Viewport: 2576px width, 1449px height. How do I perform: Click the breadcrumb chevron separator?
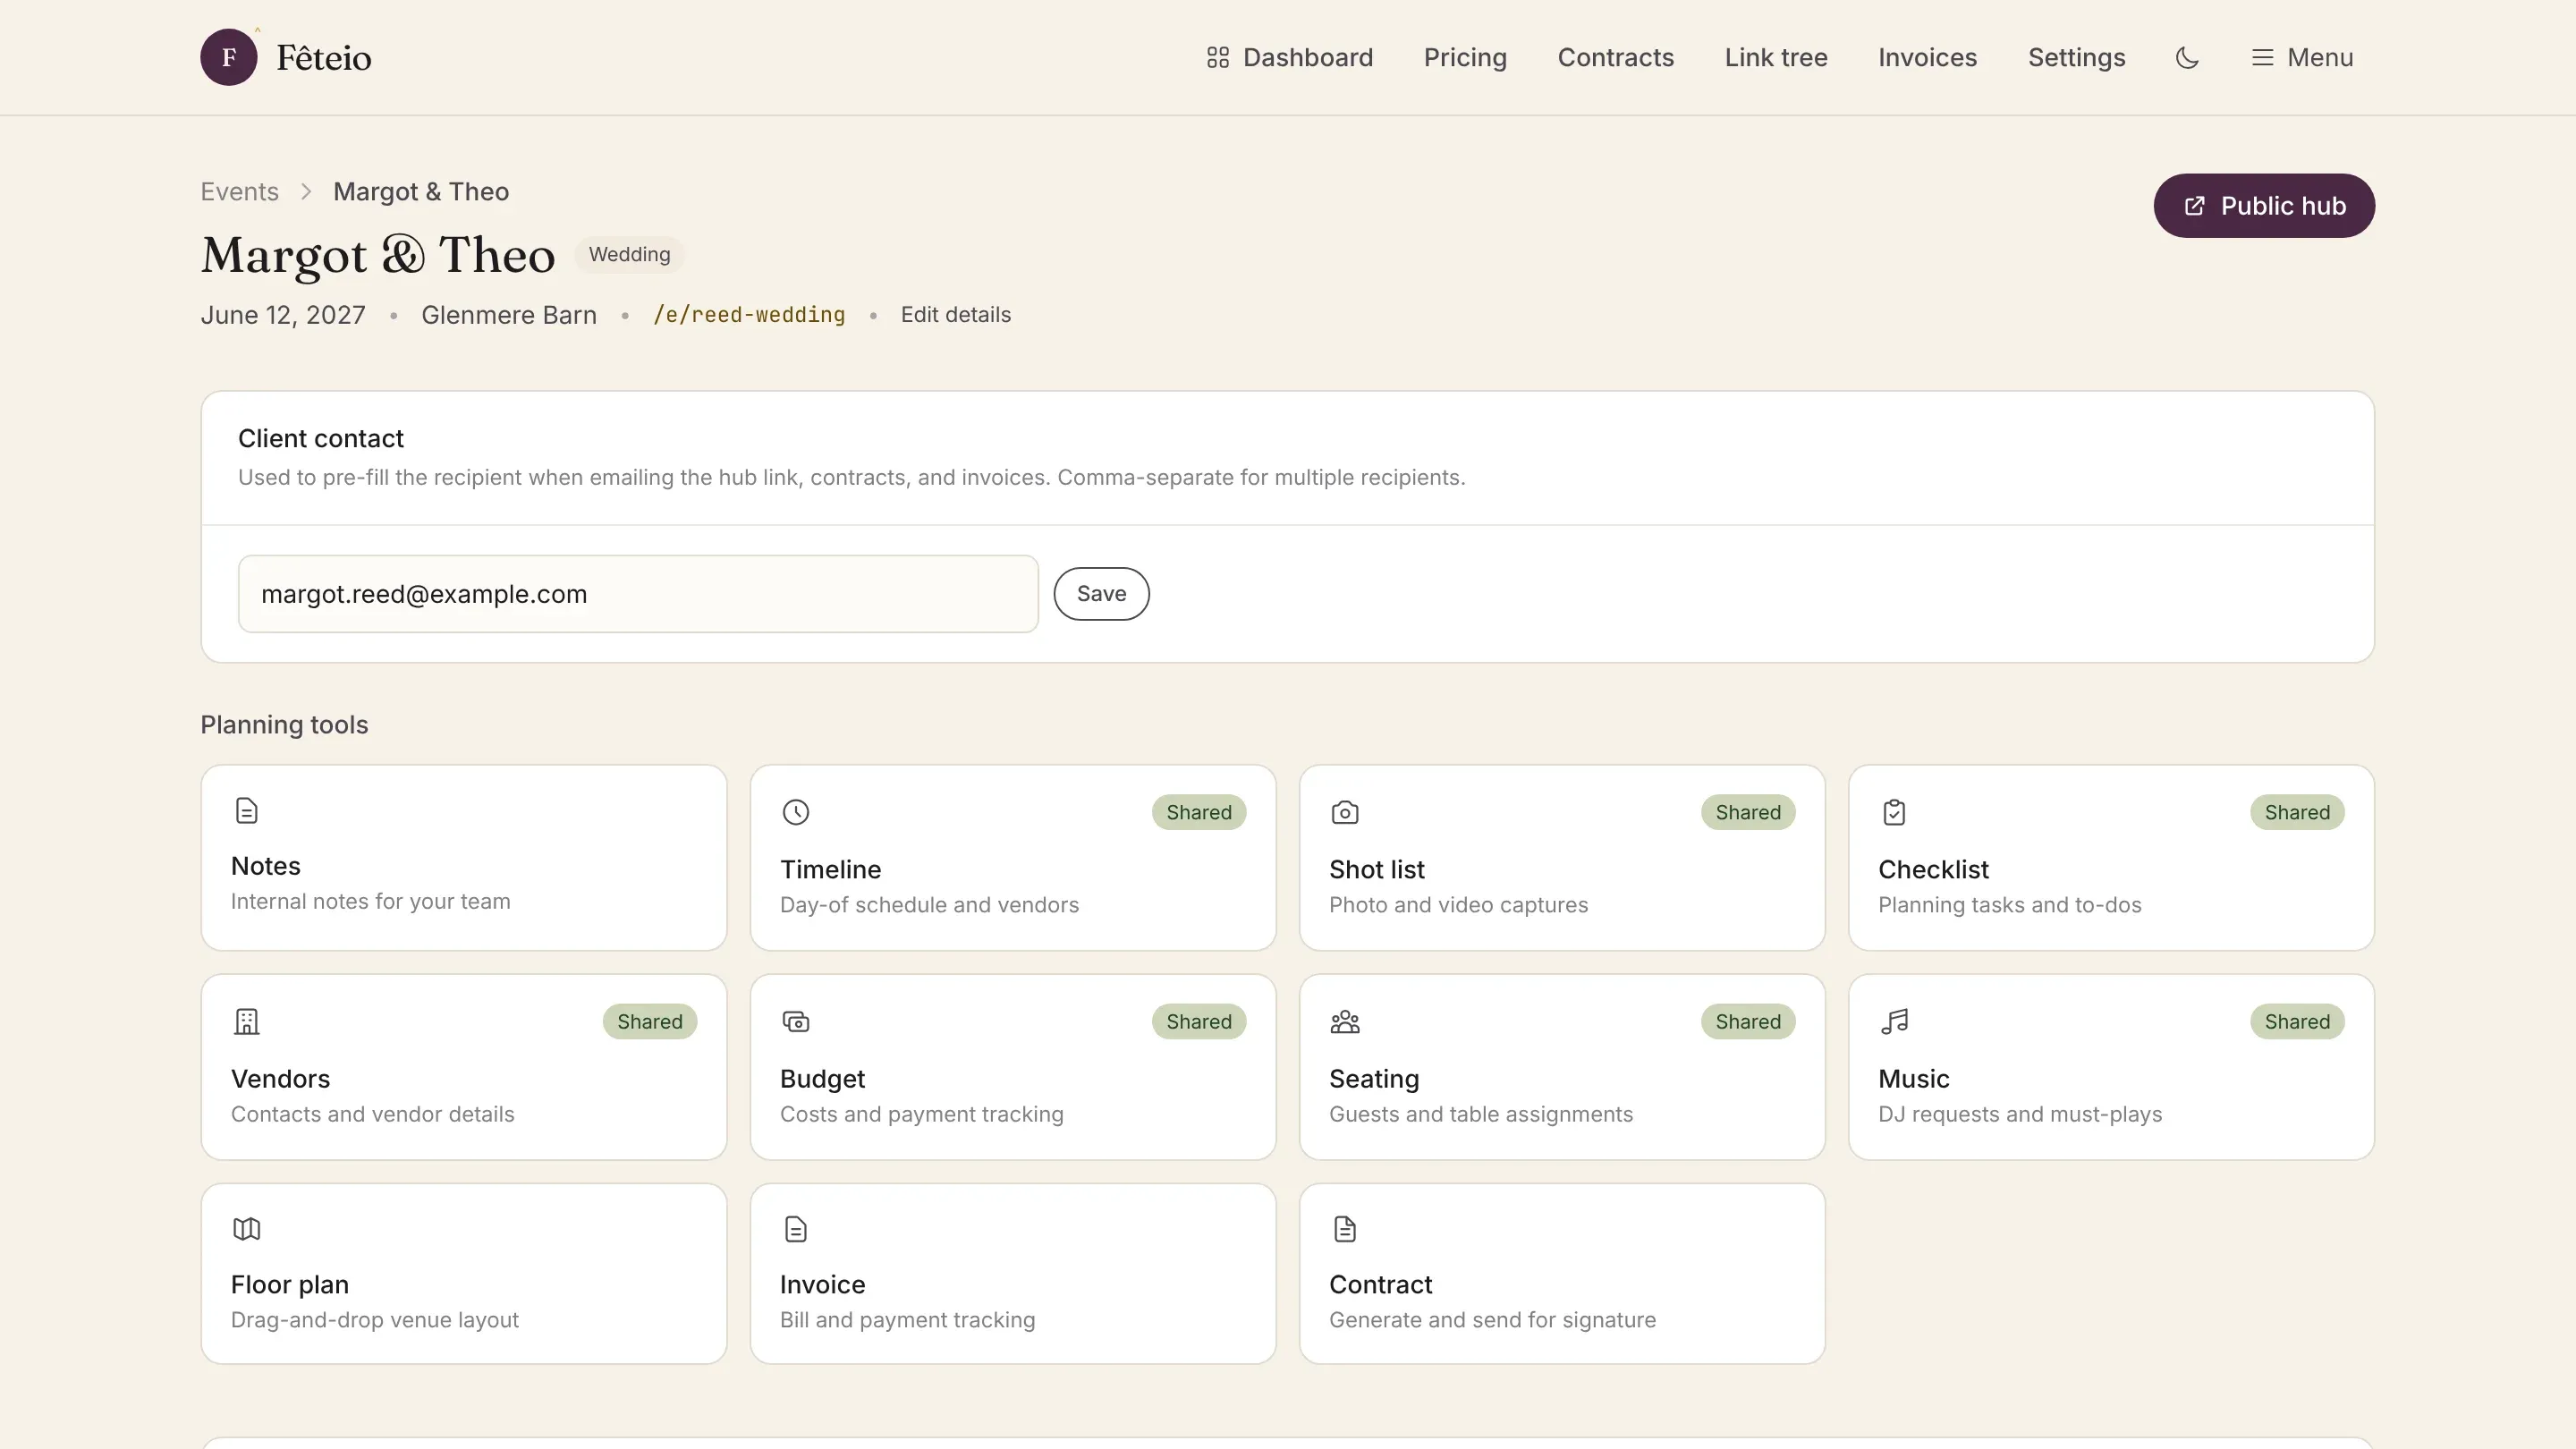coord(306,192)
